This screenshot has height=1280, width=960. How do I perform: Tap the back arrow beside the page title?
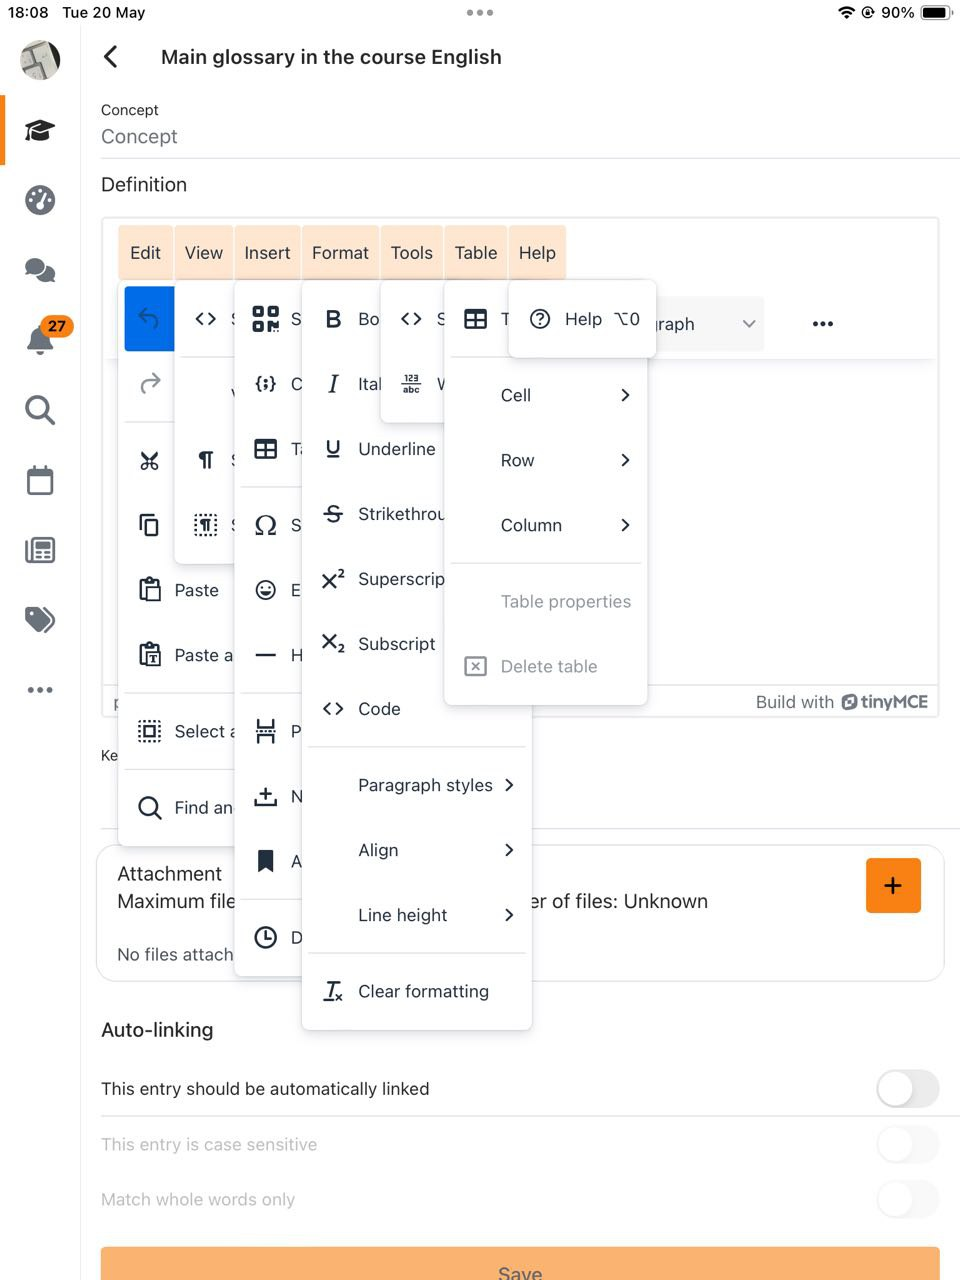coord(111,57)
